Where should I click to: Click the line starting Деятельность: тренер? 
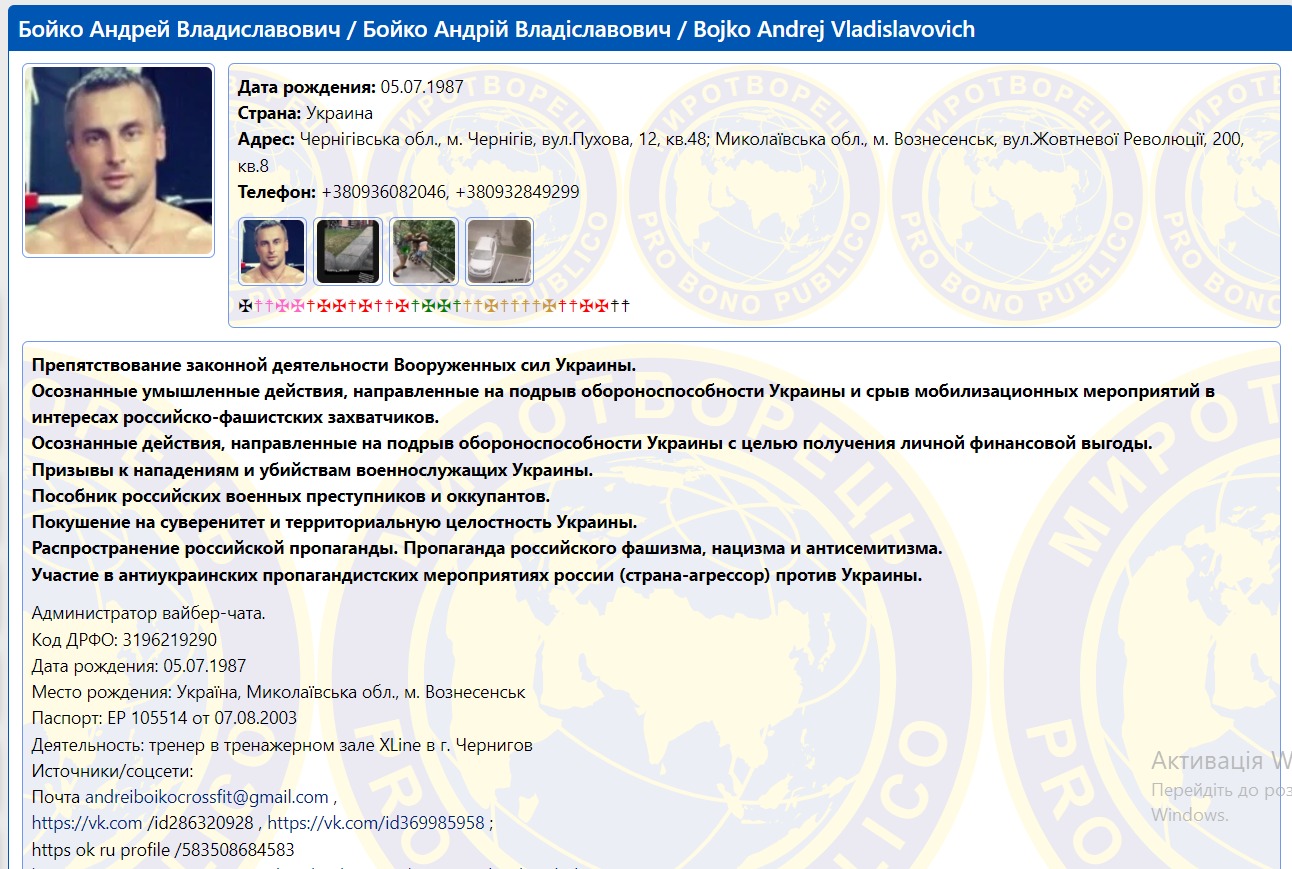[x=282, y=745]
